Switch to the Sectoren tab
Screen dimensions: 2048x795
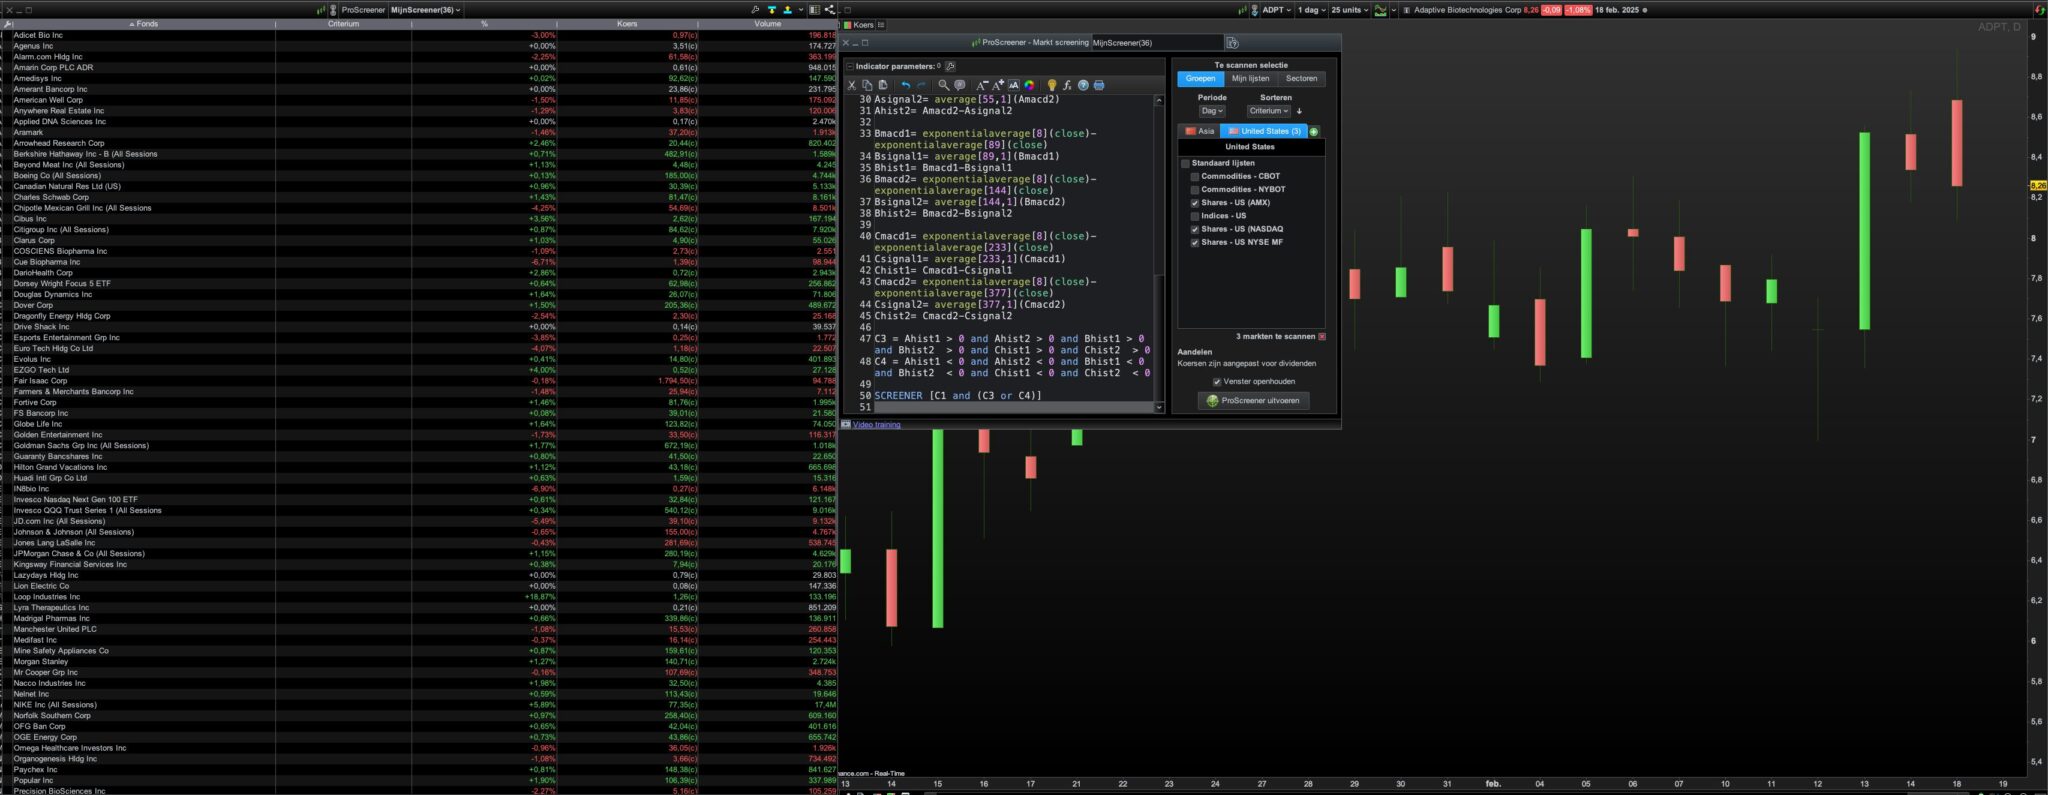tap(1301, 78)
